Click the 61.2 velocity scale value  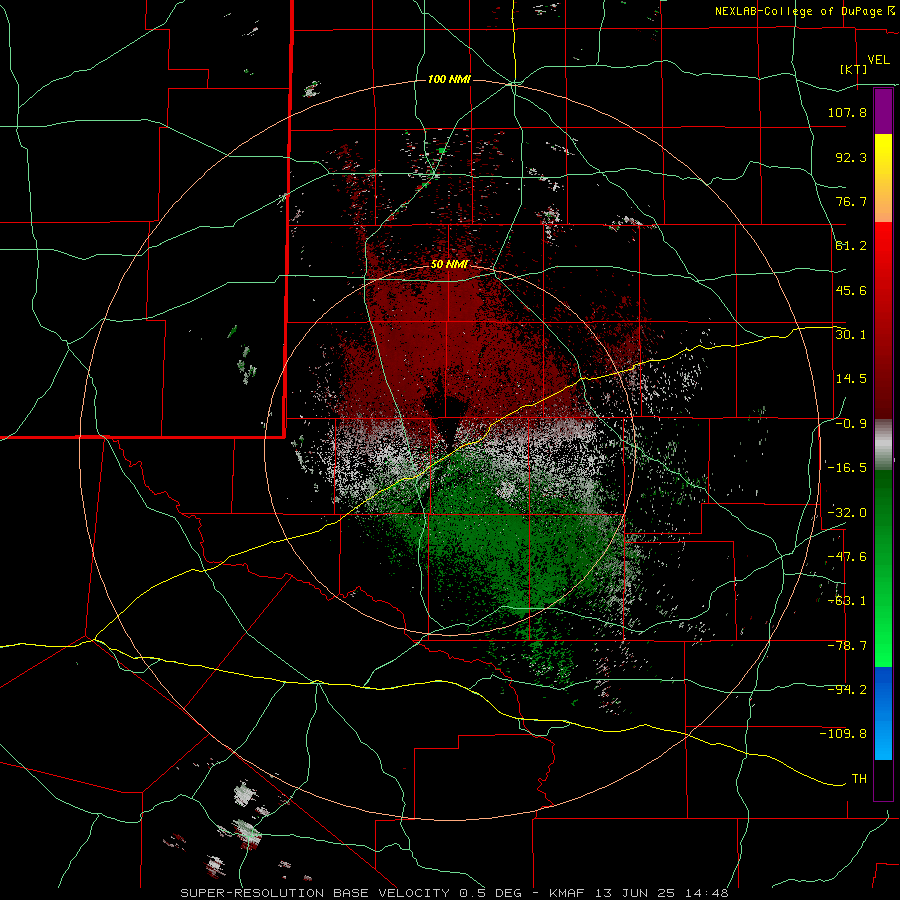(x=851, y=246)
